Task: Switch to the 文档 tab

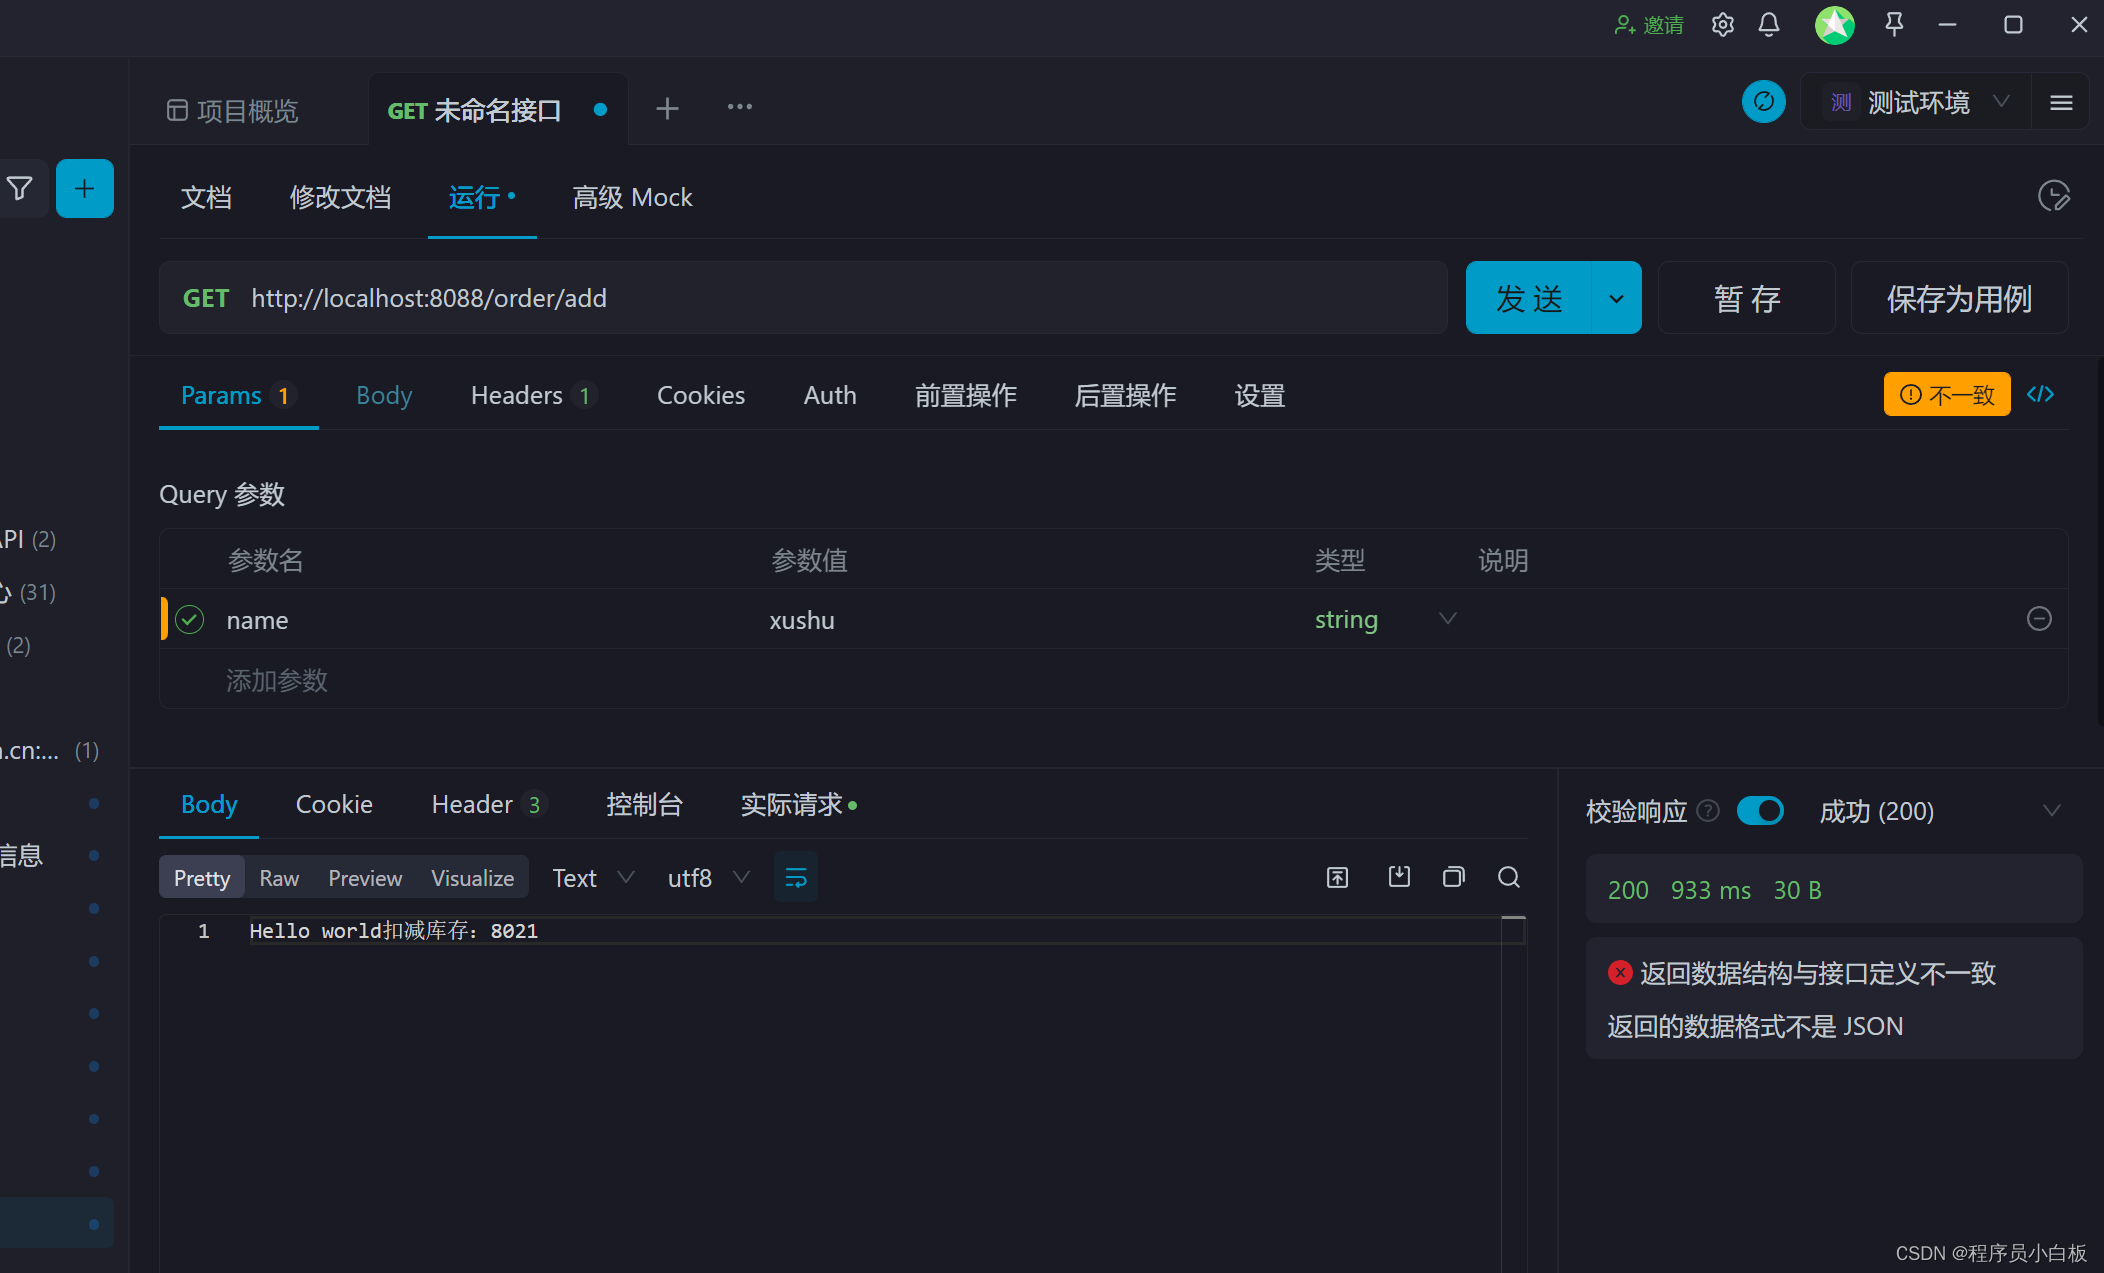Action: [x=206, y=197]
